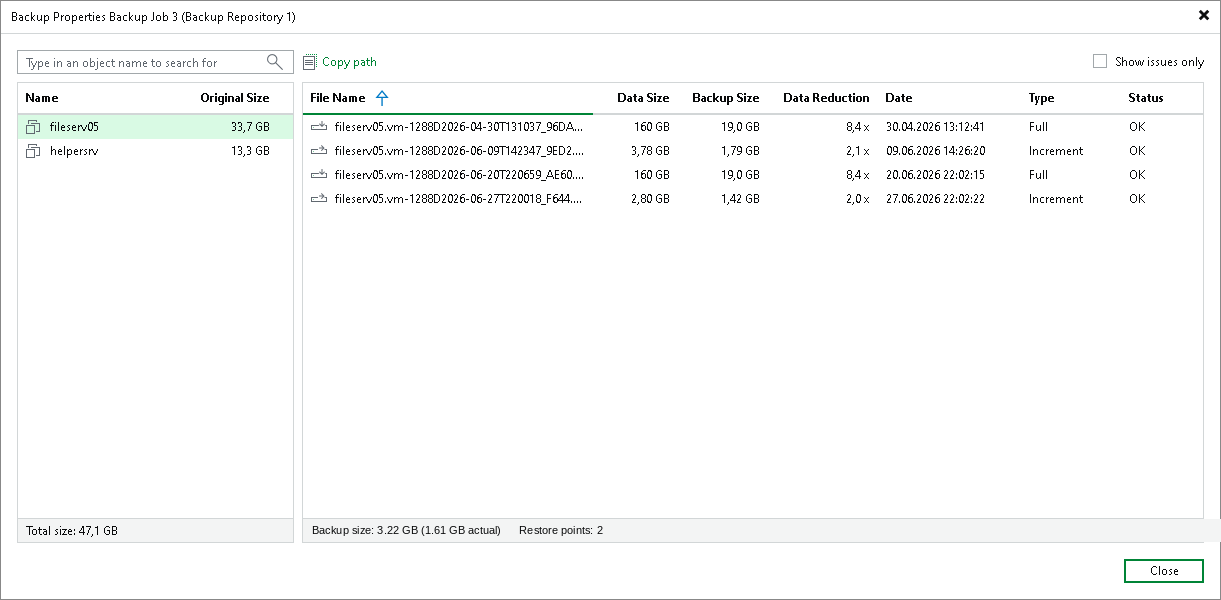The image size is (1221, 600).
Task: Click date 09.06.2026 14:26:20
Action: [935, 151]
